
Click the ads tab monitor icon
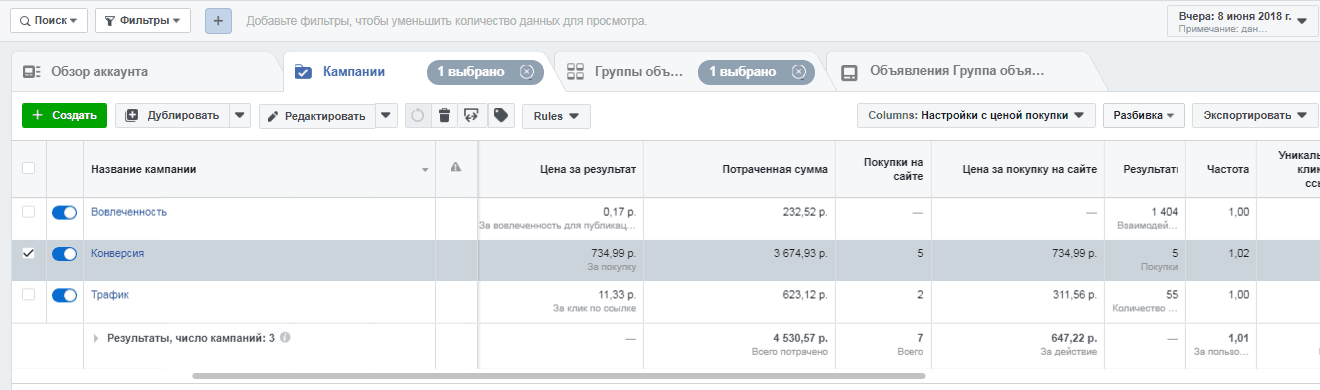click(849, 72)
